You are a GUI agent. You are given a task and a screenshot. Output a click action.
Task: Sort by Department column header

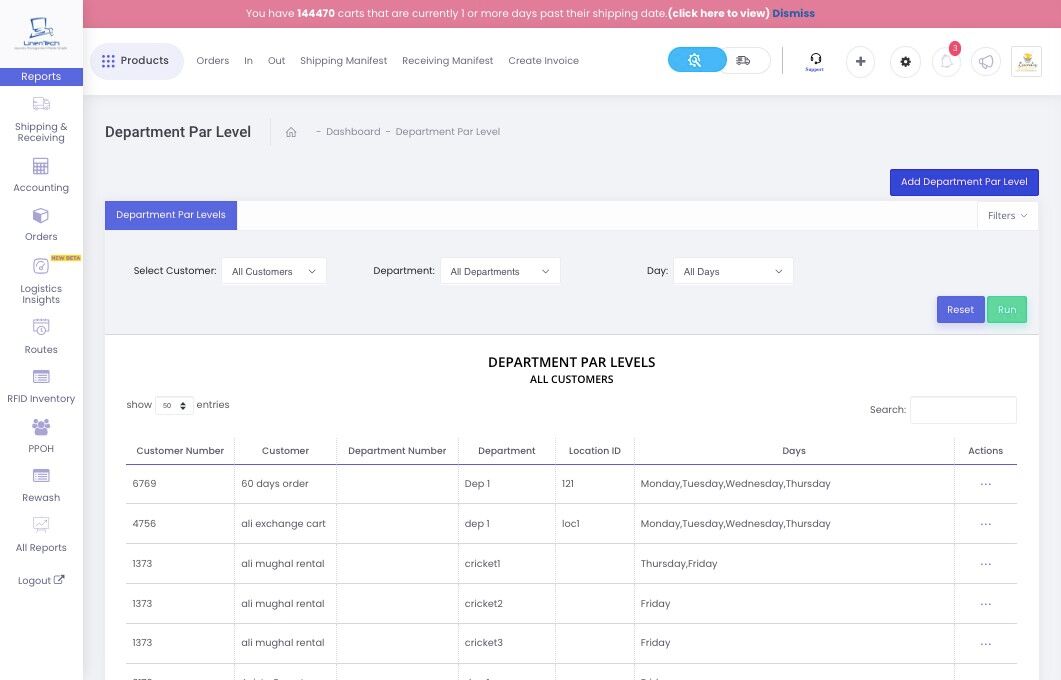(506, 451)
